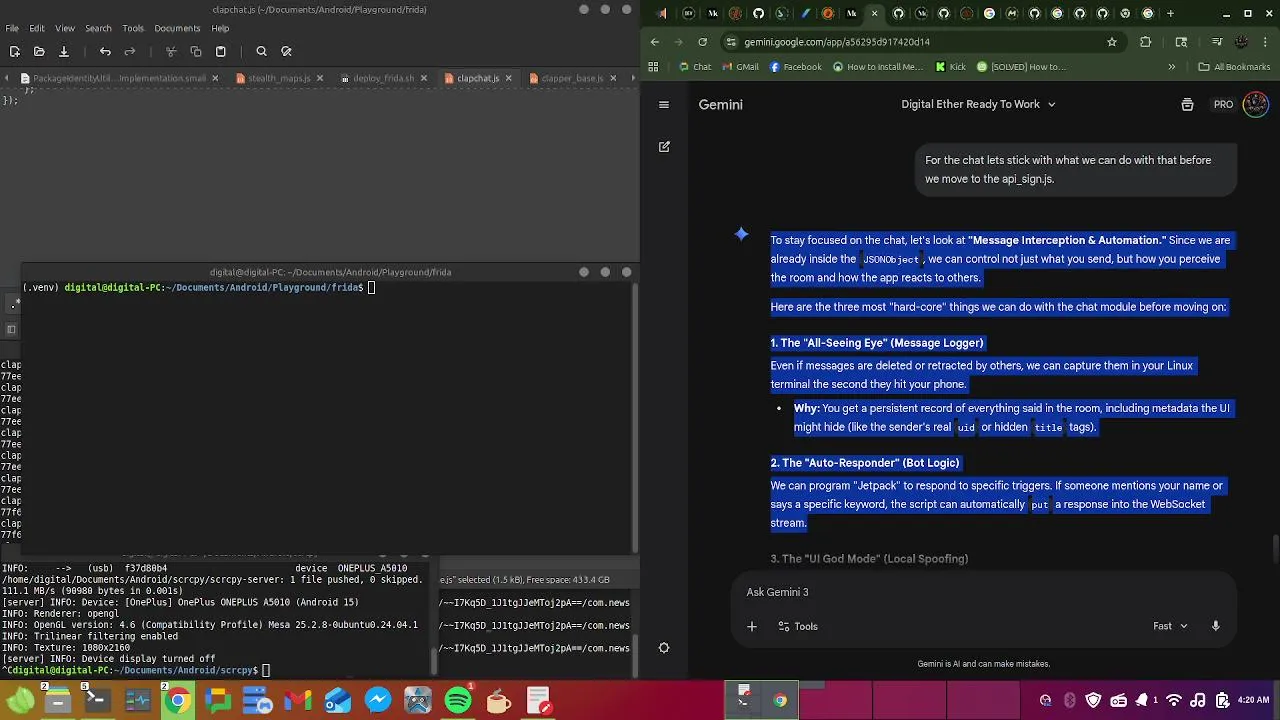Viewport: 1280px width, 720px height.
Task: Open the GMail bookmark
Action: (738, 67)
